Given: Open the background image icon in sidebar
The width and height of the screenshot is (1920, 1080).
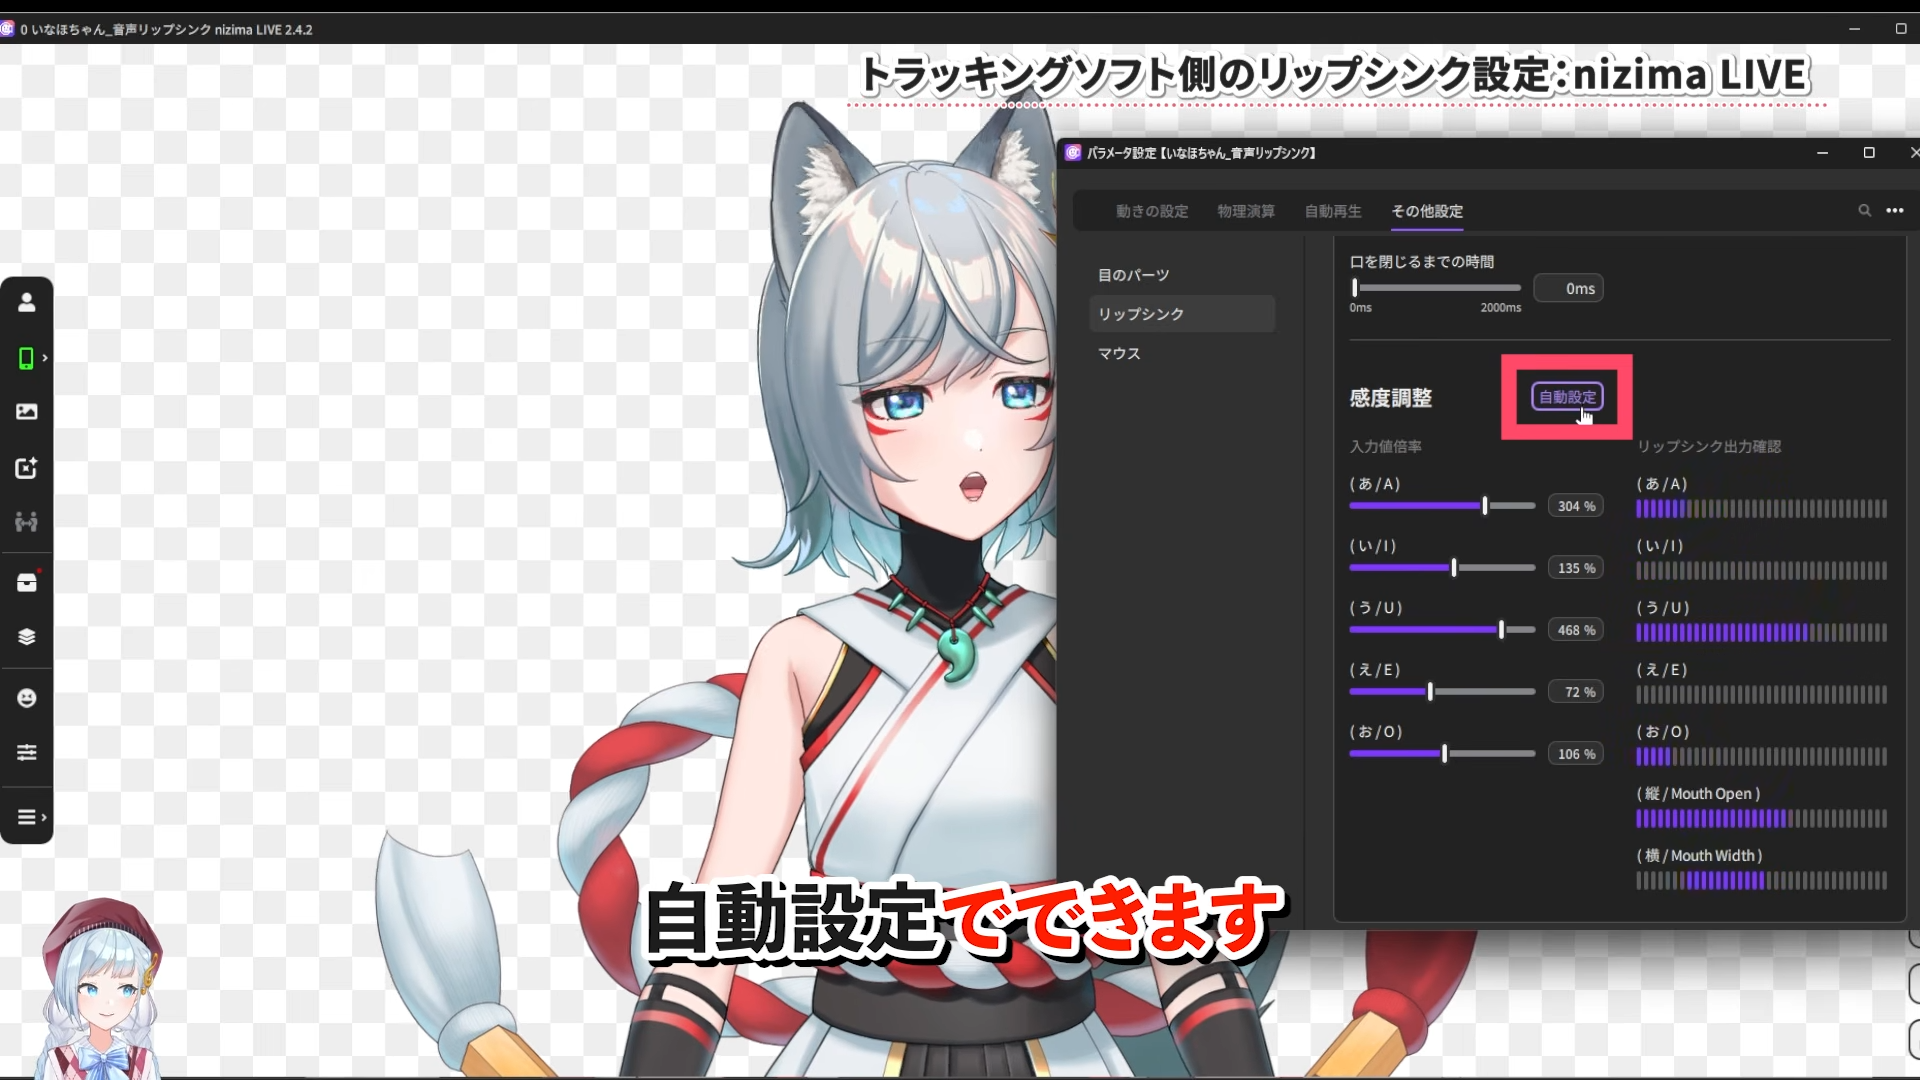Looking at the screenshot, I should coord(27,411).
